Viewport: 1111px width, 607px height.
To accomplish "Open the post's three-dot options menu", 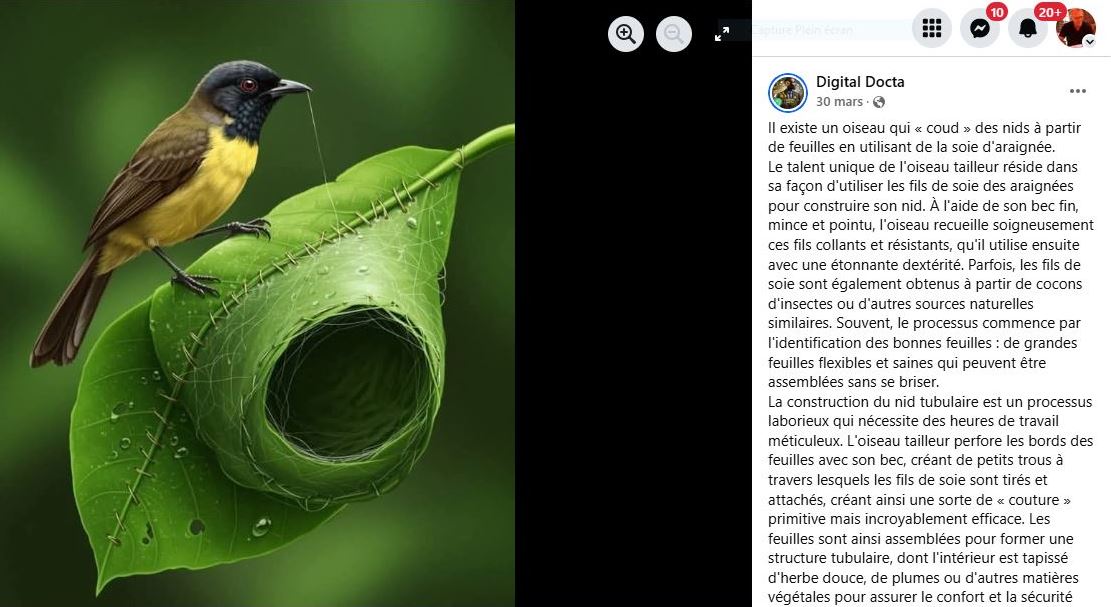I will pos(1078,91).
